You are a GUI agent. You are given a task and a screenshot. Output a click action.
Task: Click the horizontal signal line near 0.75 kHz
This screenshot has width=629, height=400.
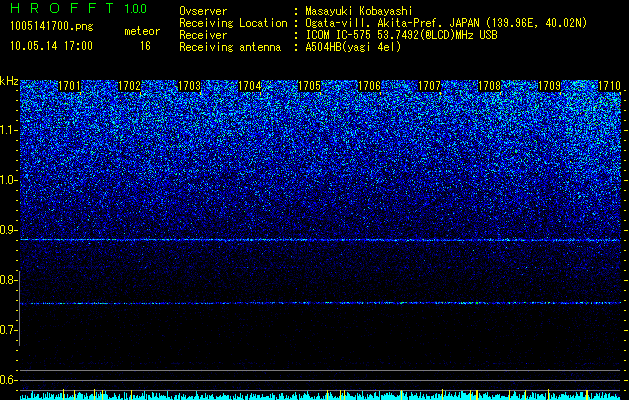click(x=320, y=303)
